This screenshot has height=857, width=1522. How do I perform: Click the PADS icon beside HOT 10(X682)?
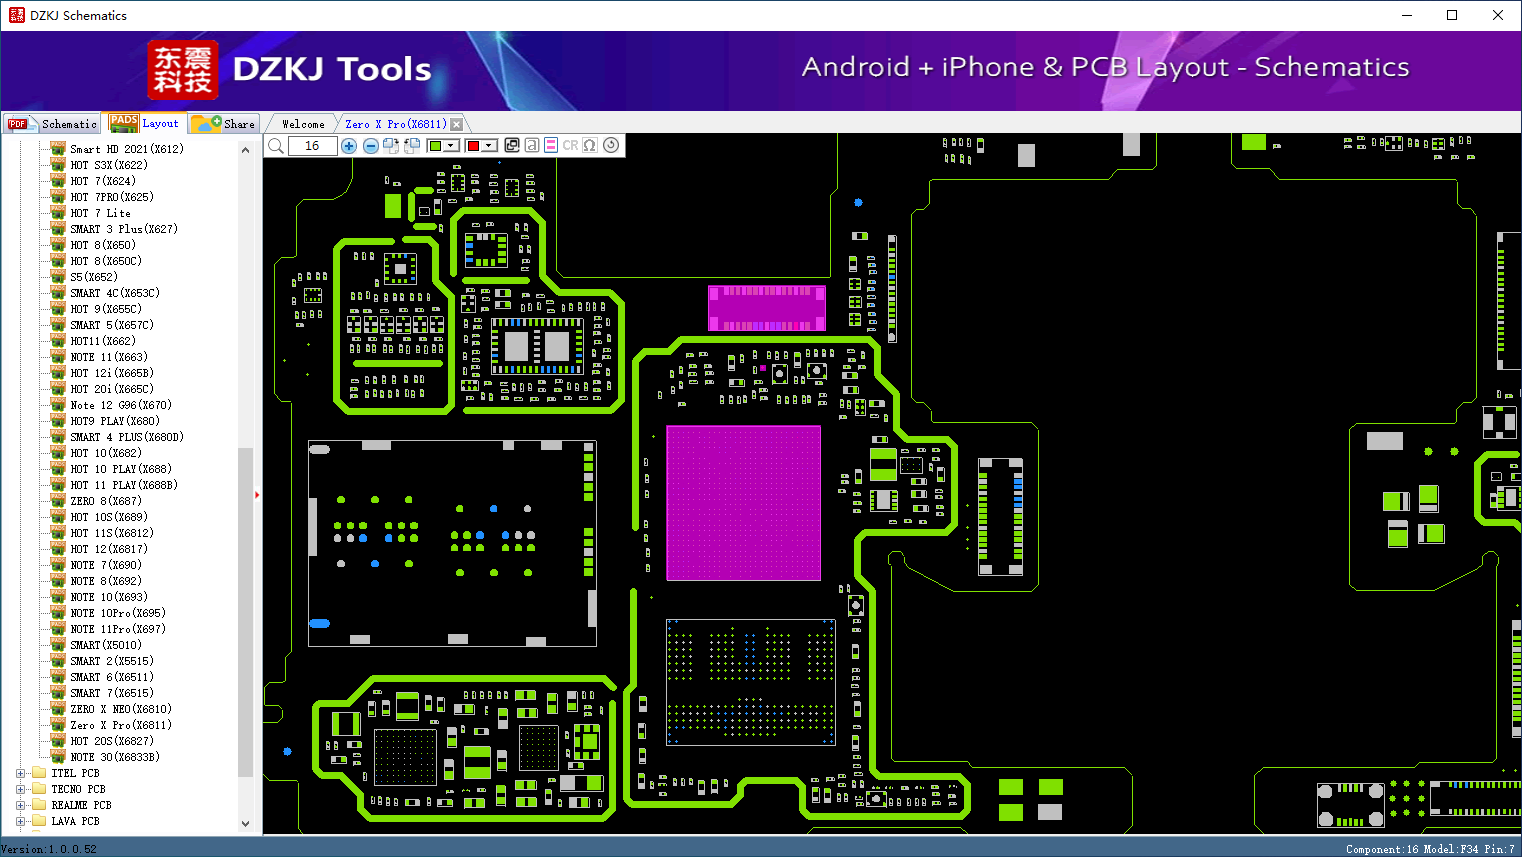[x=58, y=453]
